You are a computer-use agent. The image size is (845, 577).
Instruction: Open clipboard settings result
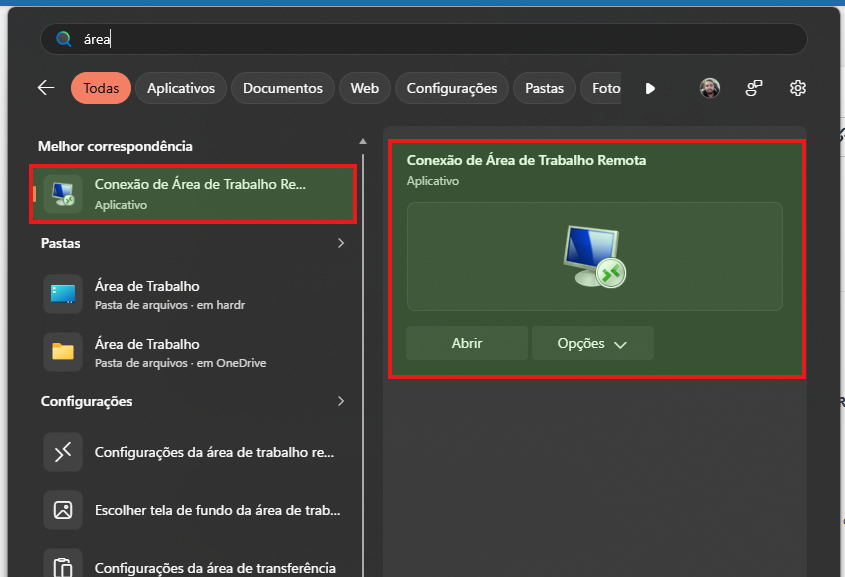(x=194, y=566)
